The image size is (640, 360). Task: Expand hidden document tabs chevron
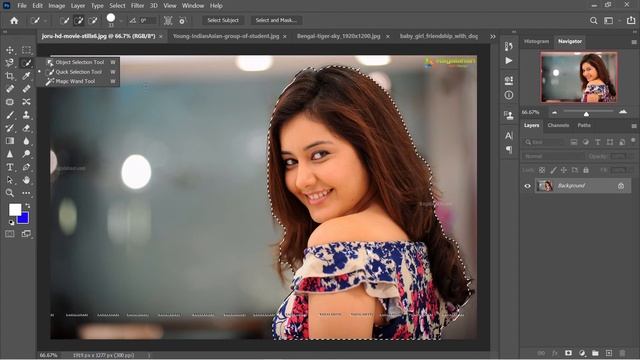493,36
